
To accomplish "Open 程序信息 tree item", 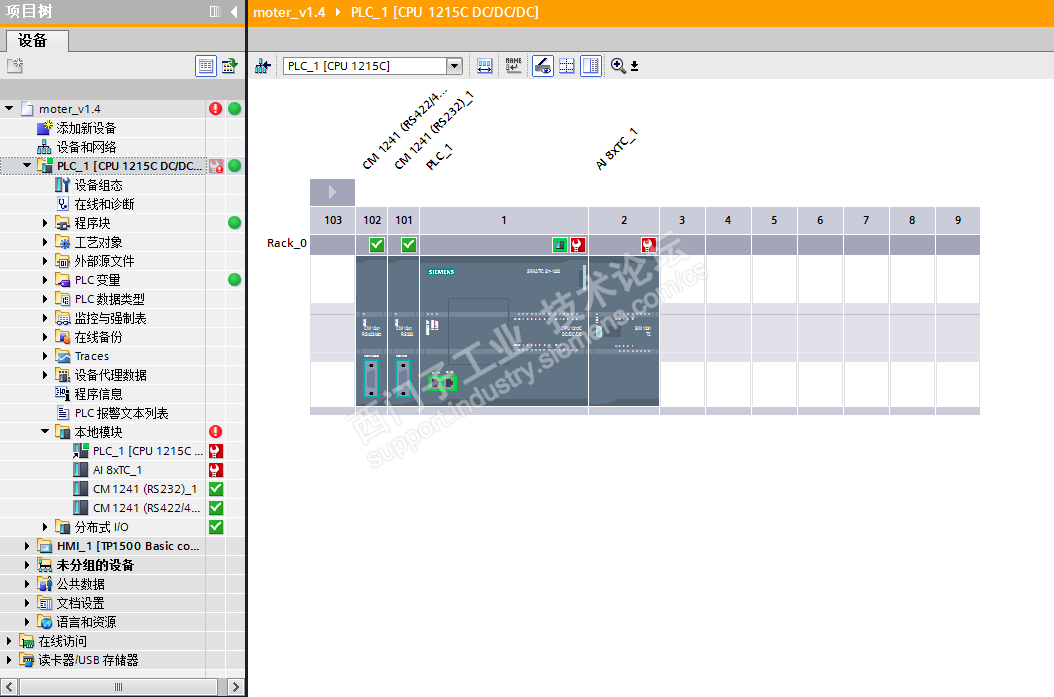I will click(x=98, y=394).
